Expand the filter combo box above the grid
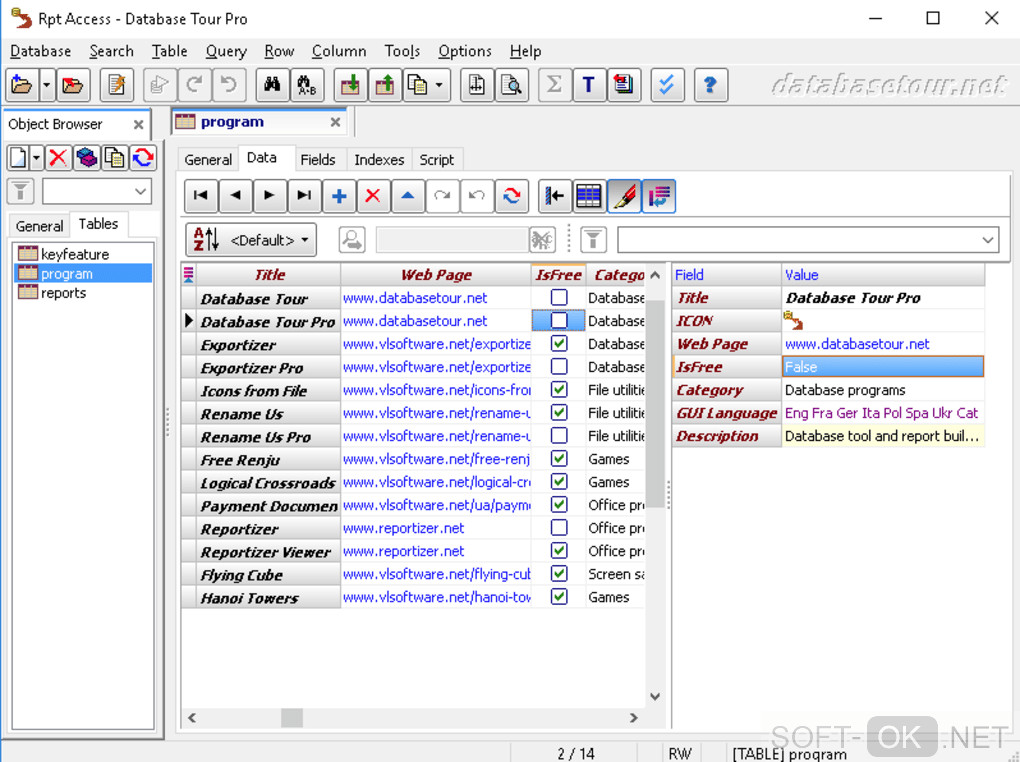This screenshot has height=762, width=1020. pyautogui.click(x=988, y=240)
